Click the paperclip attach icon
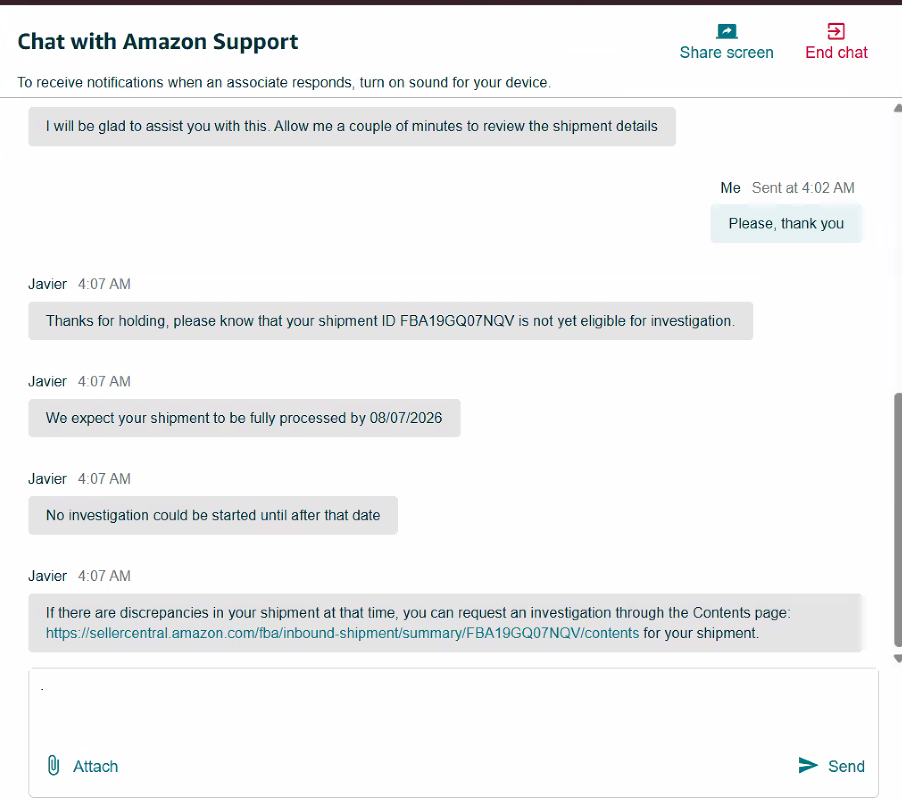 click(x=53, y=765)
